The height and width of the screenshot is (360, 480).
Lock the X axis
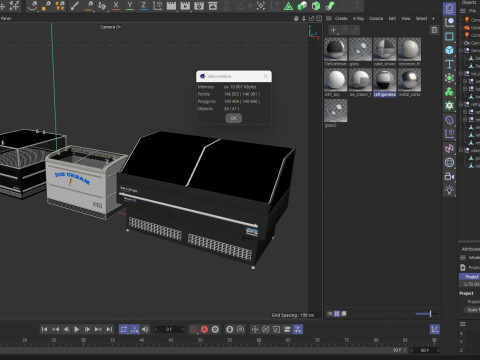[116, 6]
